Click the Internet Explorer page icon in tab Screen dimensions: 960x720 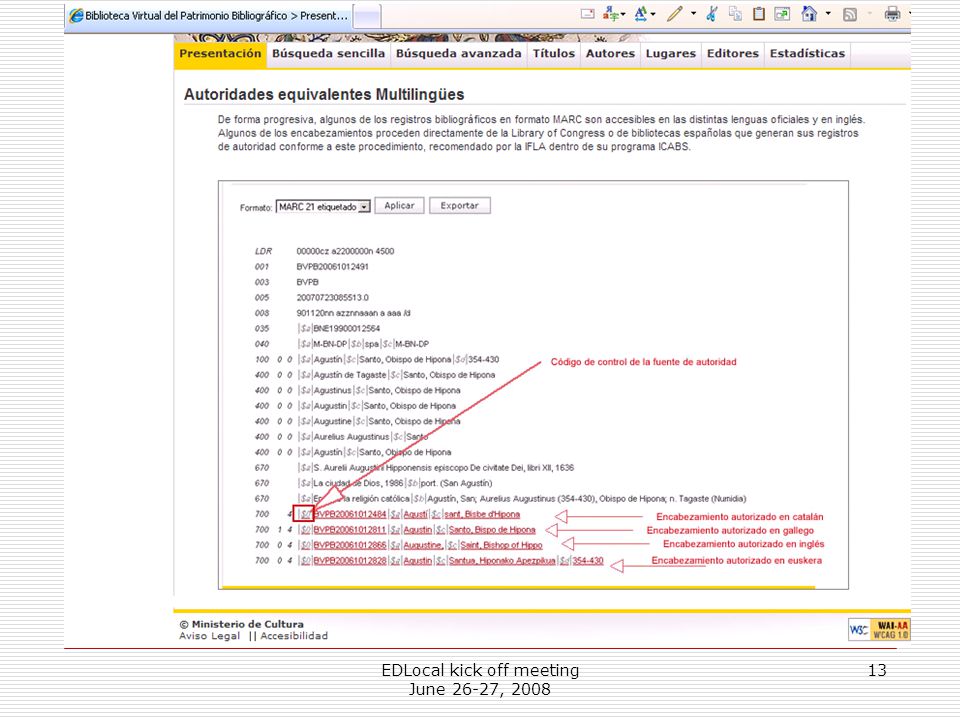(76, 16)
